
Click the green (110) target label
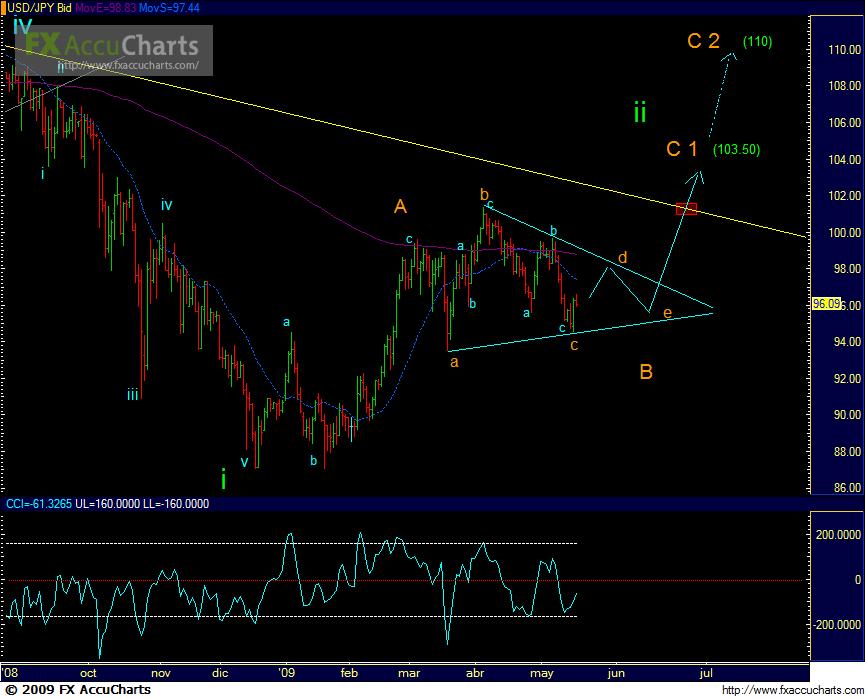coord(757,42)
